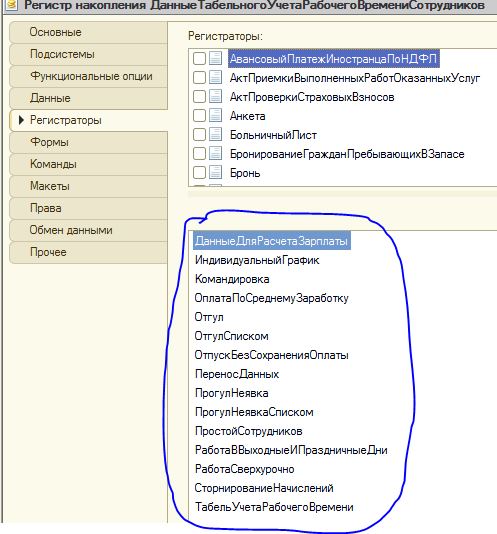Screen dimensions: 497x534
Task: Click the accumulation register icon in title bar
Action: [12, 5]
